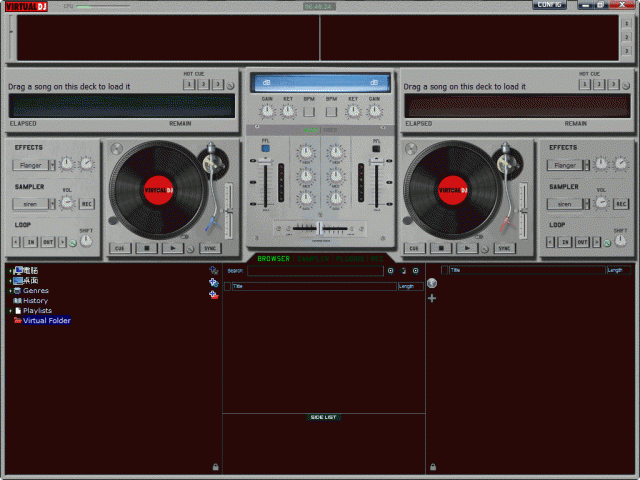Click left deck hot cue clock icon
The width and height of the screenshot is (640, 480).
pos(230,86)
